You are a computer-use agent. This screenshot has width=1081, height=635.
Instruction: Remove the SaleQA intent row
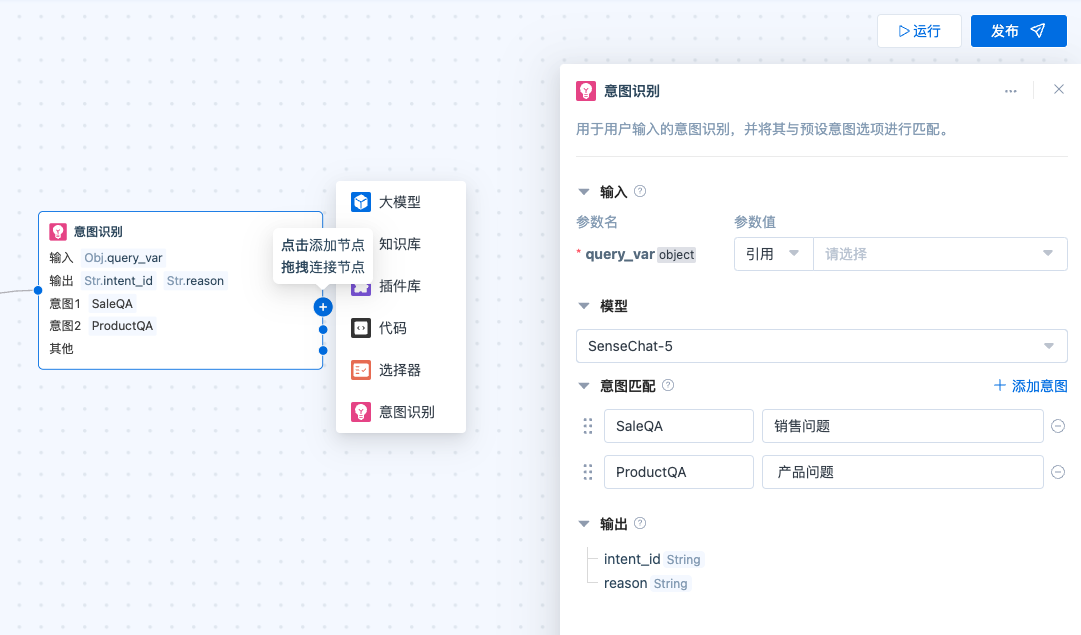tap(1058, 426)
